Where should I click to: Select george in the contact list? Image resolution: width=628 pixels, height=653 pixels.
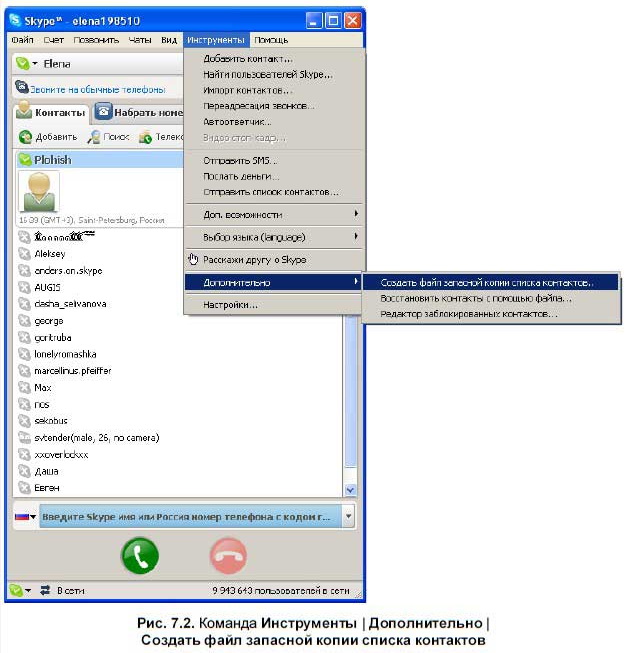[x=48, y=321]
